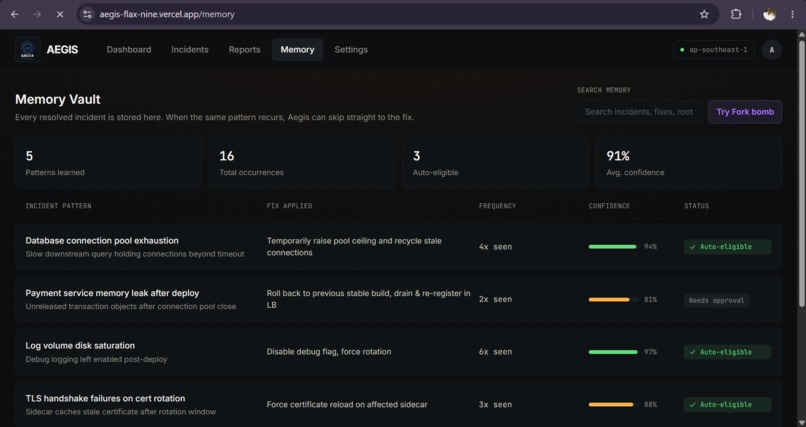Click the 81% confidence bar
The width and height of the screenshot is (806, 427).
point(613,300)
